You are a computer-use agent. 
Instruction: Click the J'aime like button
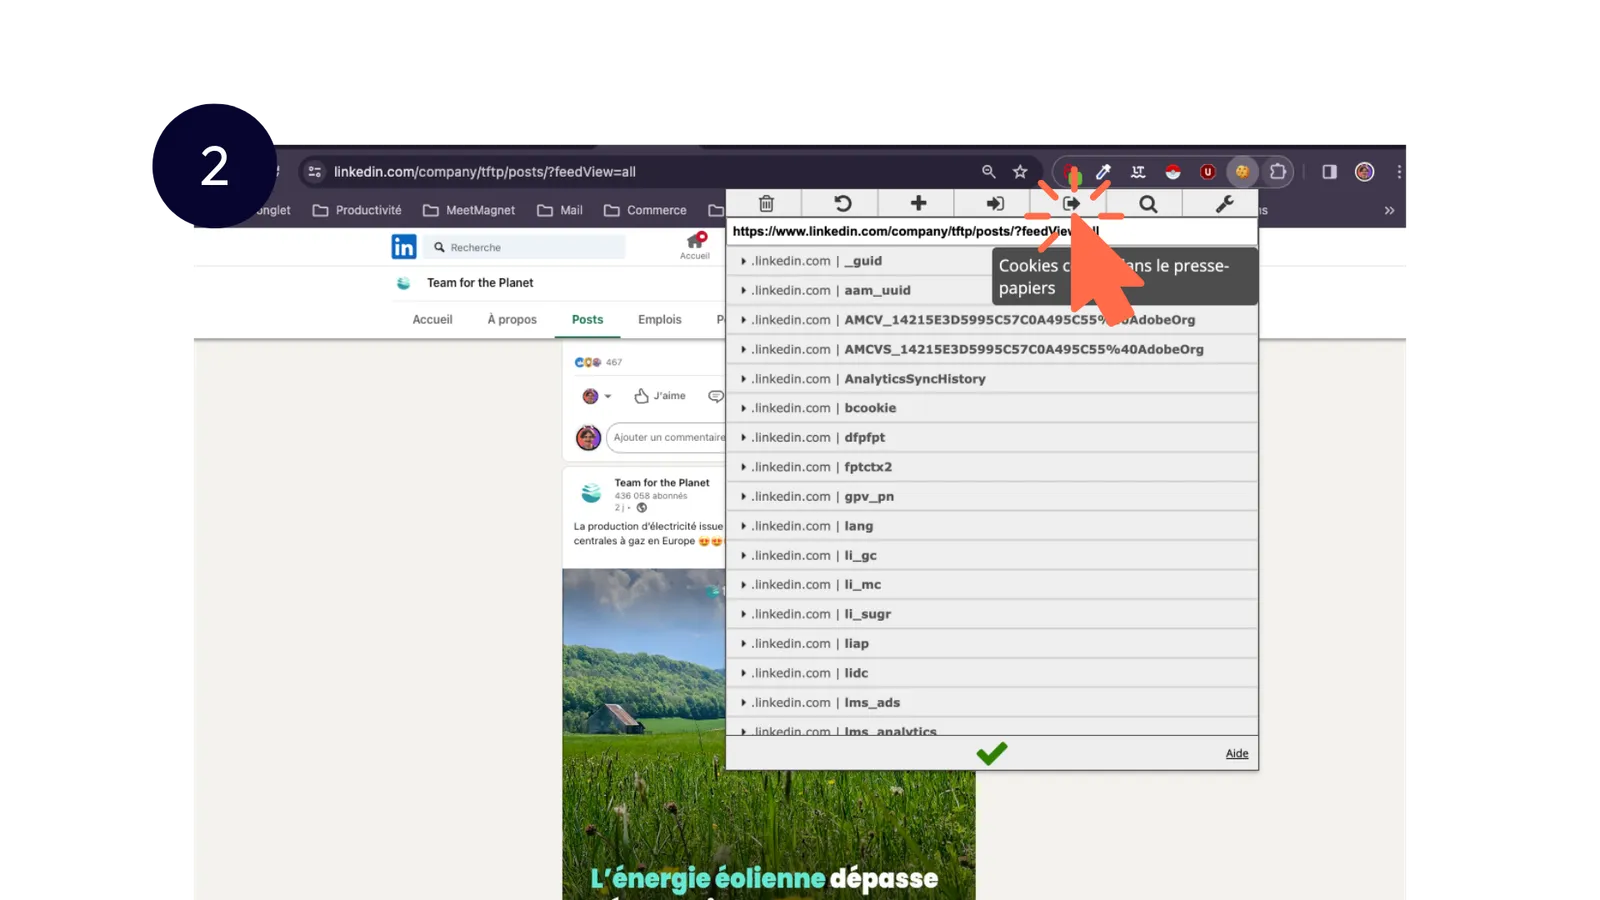pos(660,396)
